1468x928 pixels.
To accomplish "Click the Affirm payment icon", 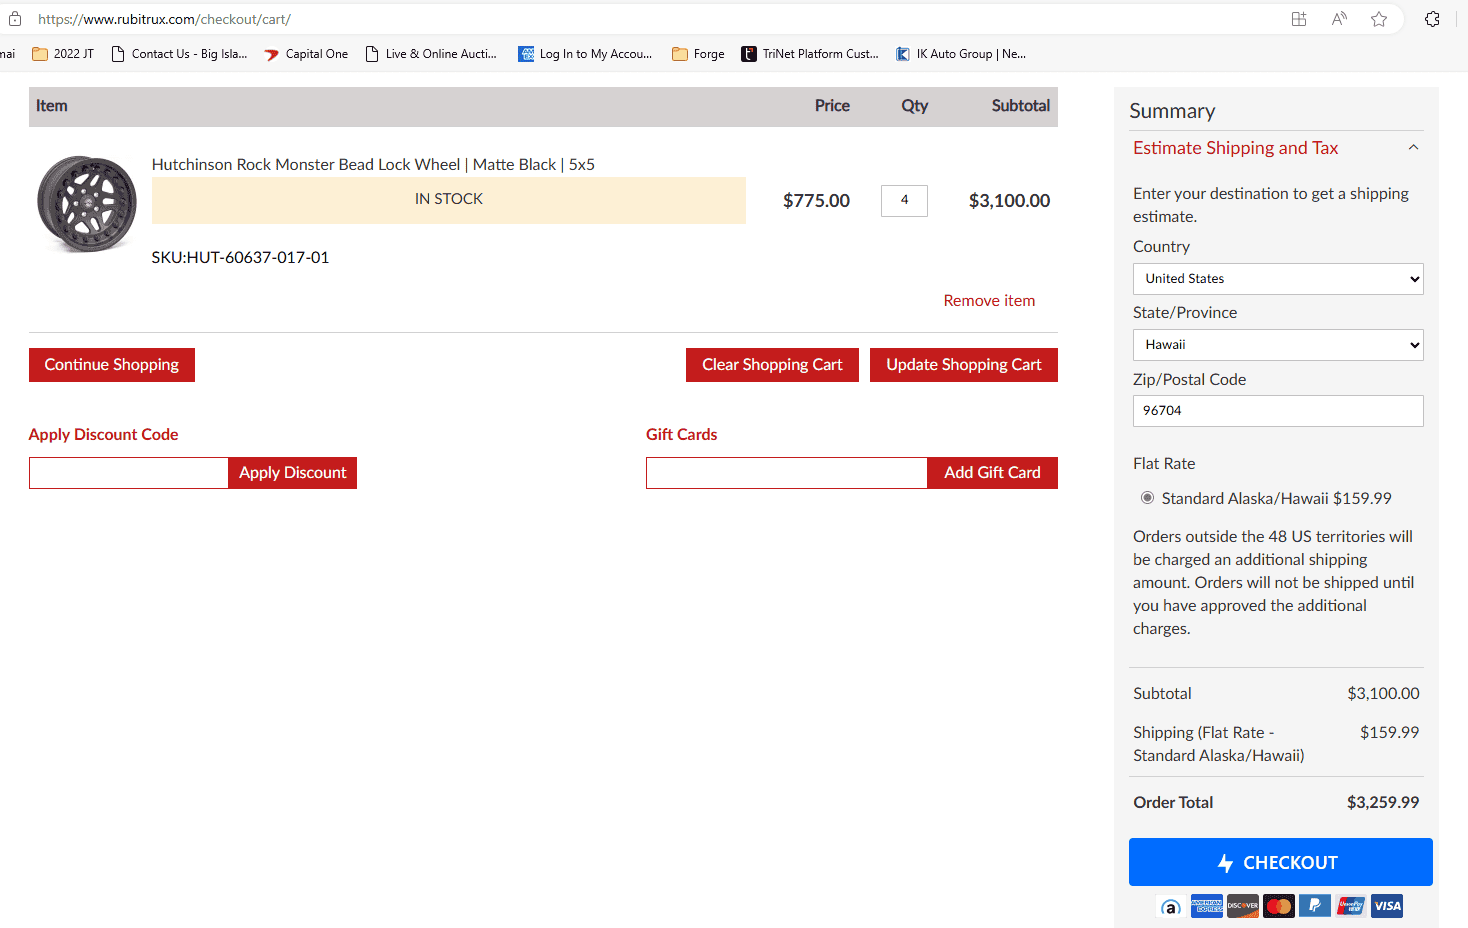I will point(1171,906).
